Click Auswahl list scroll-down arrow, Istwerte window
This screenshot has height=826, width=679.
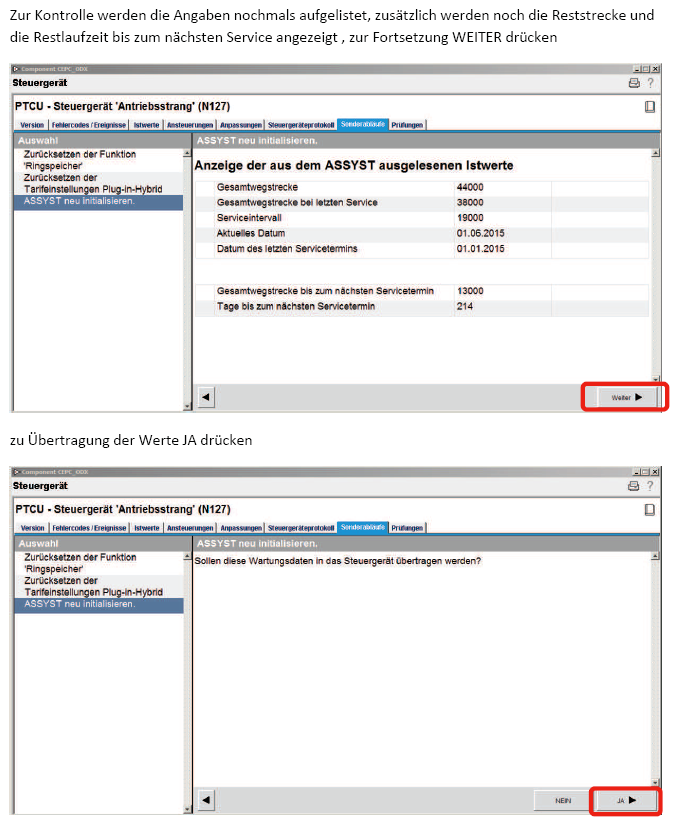(x=187, y=406)
